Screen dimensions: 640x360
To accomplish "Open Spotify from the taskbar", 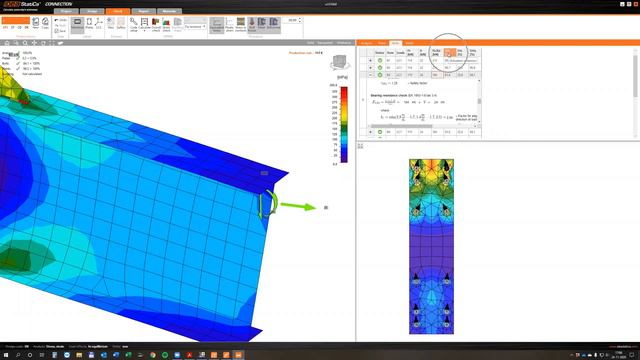I will 165,355.
